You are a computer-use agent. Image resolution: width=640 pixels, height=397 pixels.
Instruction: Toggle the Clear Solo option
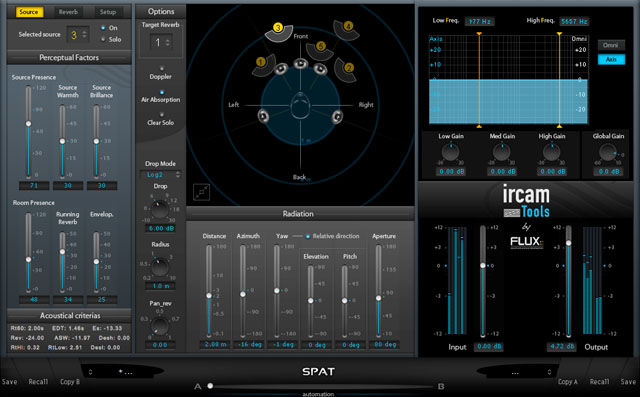click(162, 115)
